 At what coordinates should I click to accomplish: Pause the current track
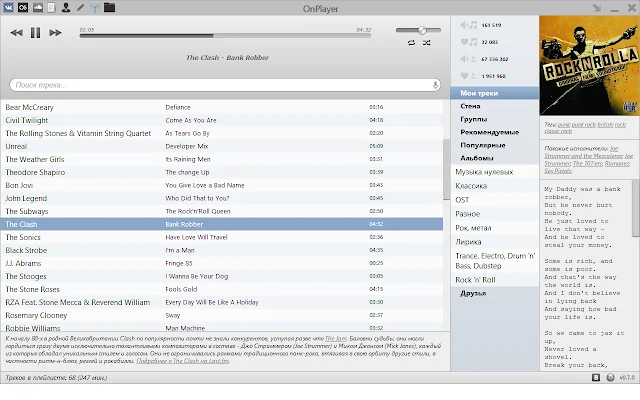click(x=36, y=33)
